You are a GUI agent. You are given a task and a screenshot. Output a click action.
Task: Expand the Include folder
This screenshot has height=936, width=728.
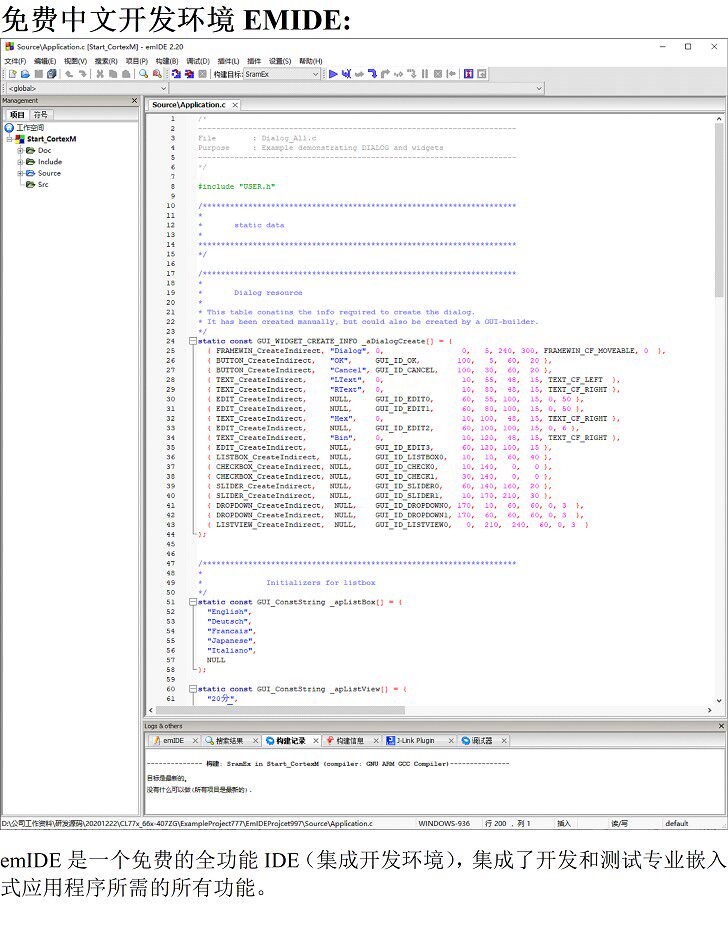(x=20, y=162)
